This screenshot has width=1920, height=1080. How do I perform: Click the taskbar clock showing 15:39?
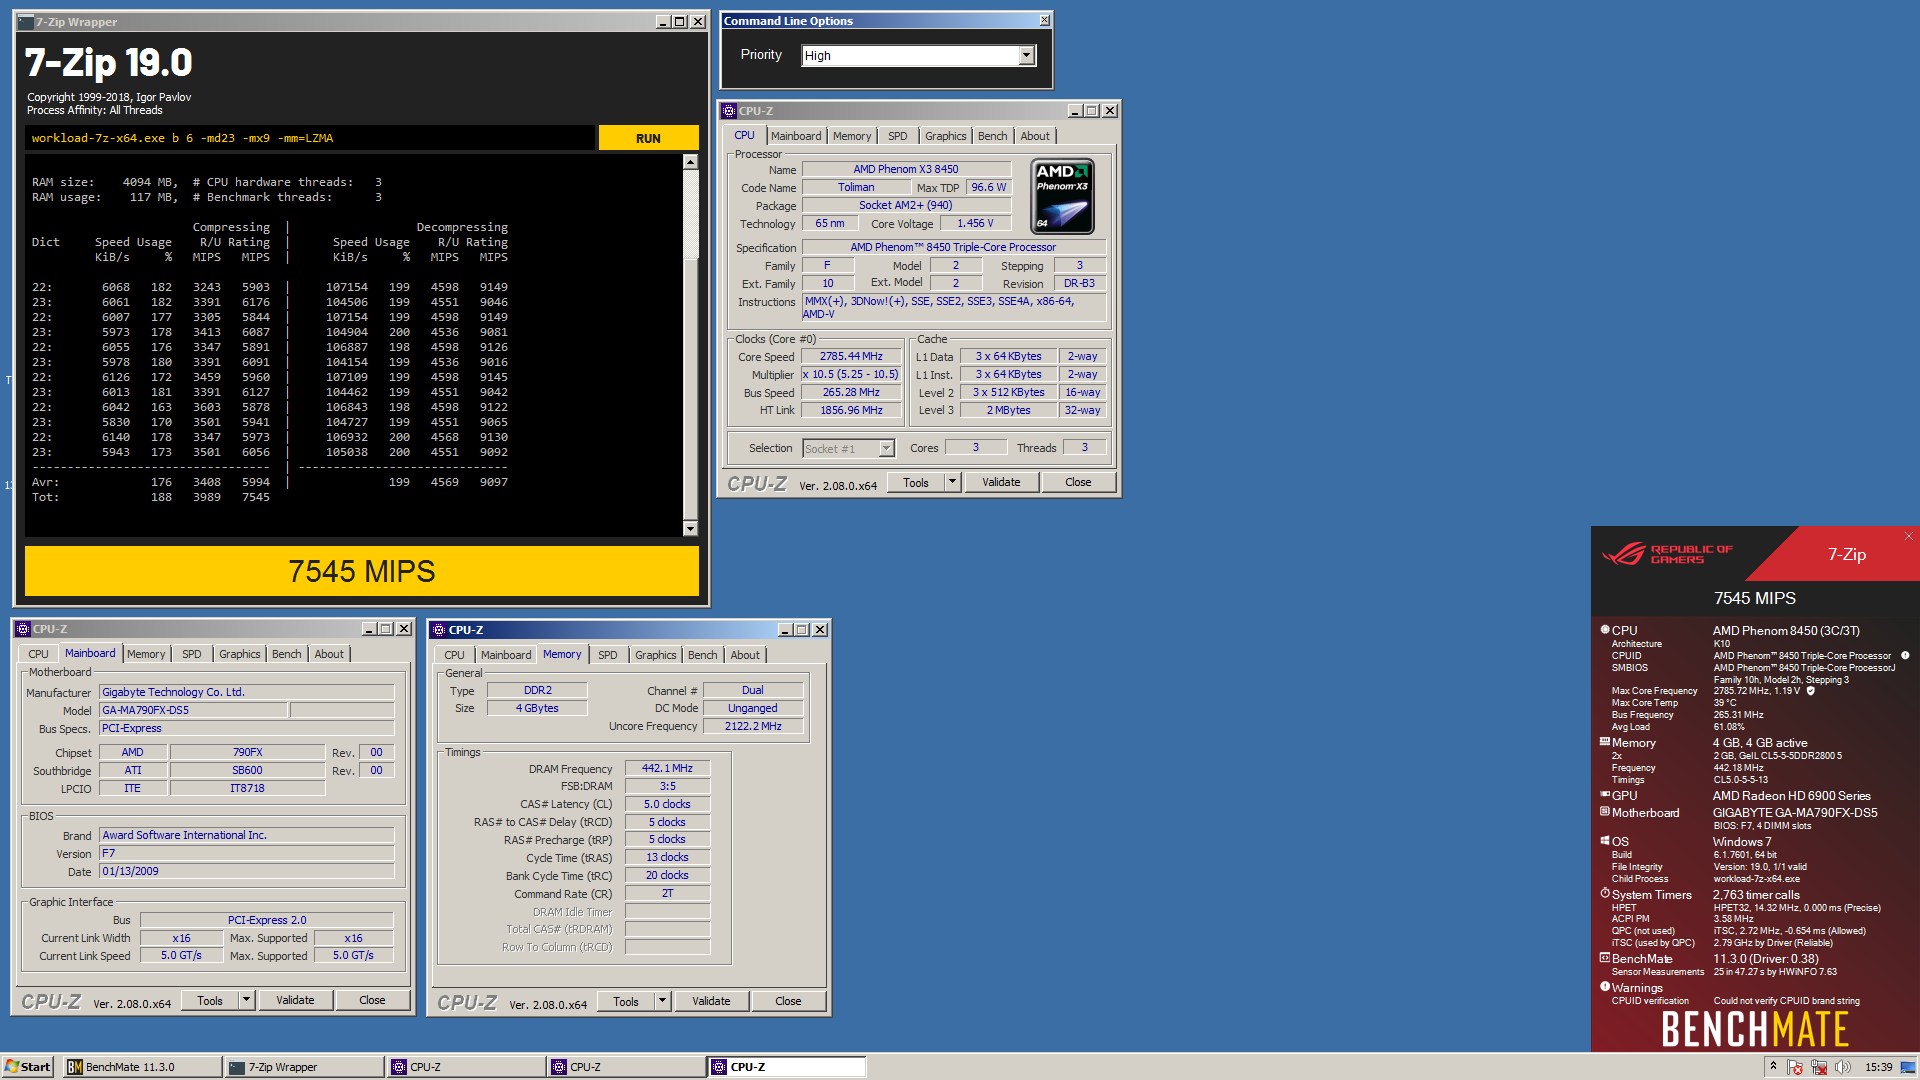click(1878, 1067)
